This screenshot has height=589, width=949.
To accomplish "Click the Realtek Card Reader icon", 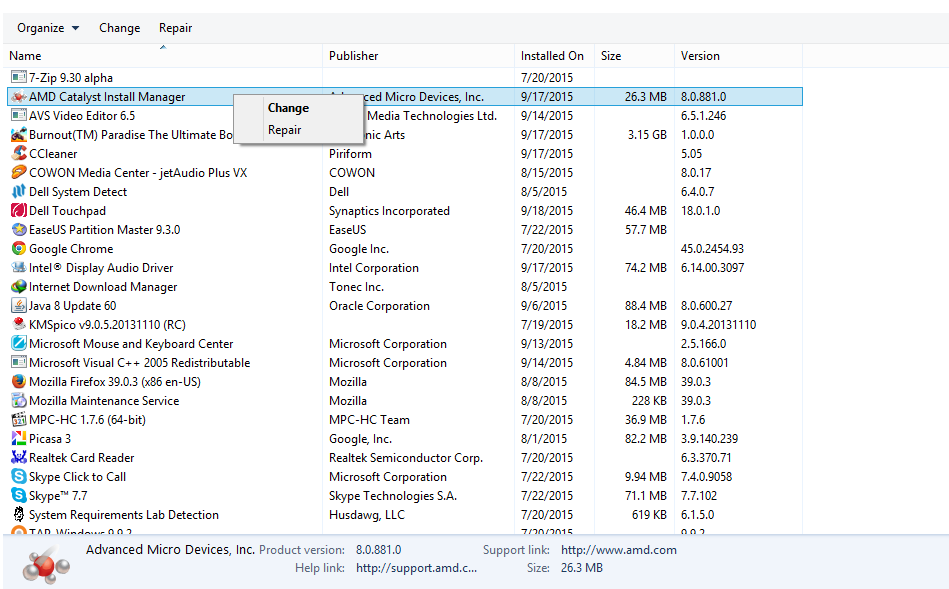I will click(19, 458).
